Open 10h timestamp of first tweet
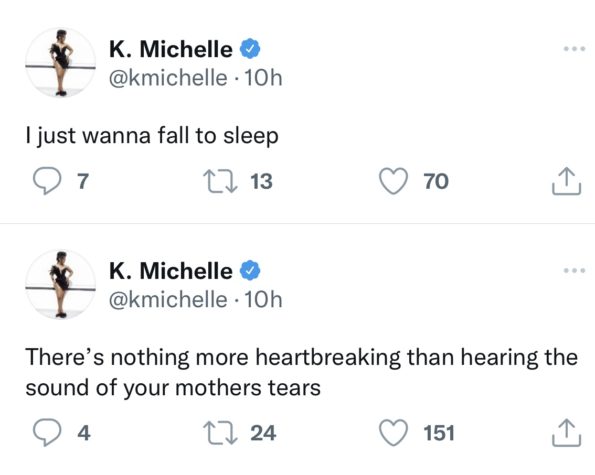Viewport: 595px width, 475px height. click(x=263, y=78)
